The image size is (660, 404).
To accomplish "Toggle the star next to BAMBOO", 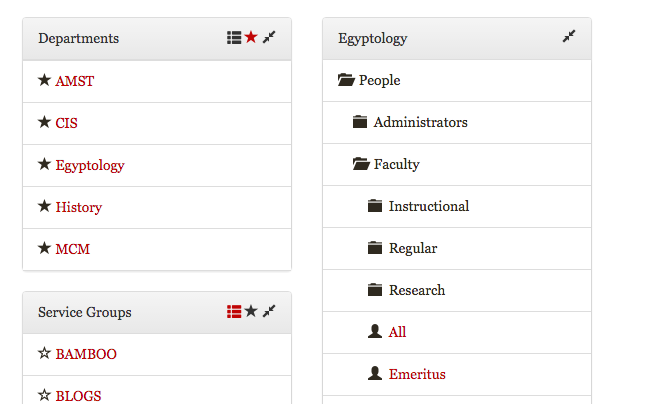I will tap(44, 353).
